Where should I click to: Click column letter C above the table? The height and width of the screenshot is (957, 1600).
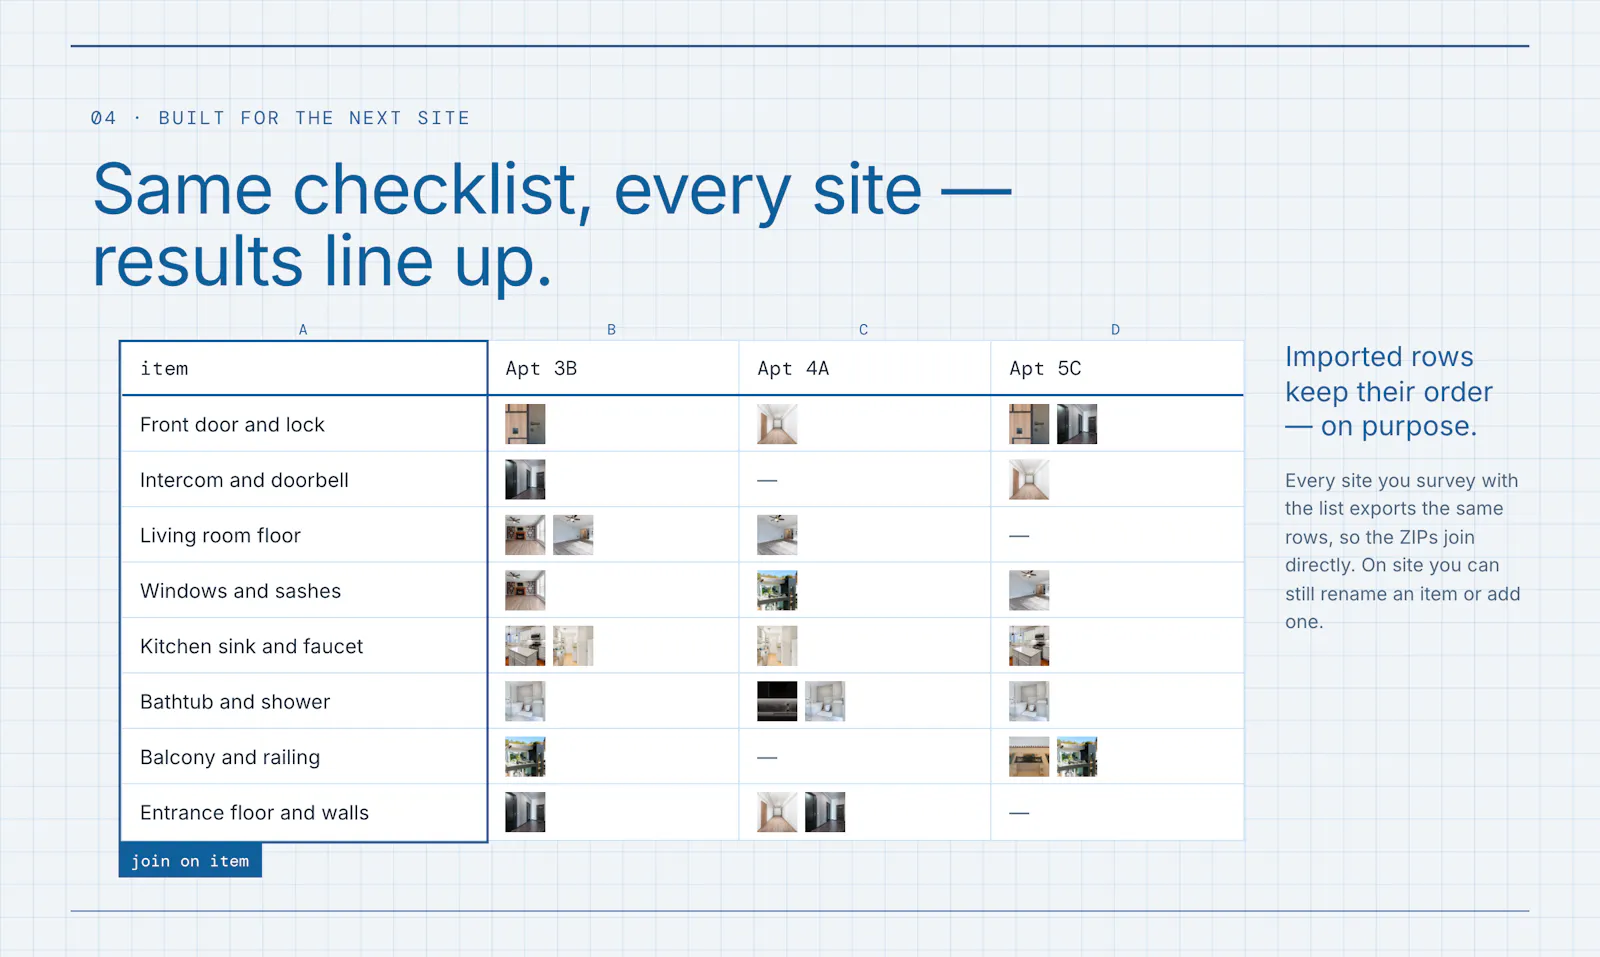click(x=863, y=329)
